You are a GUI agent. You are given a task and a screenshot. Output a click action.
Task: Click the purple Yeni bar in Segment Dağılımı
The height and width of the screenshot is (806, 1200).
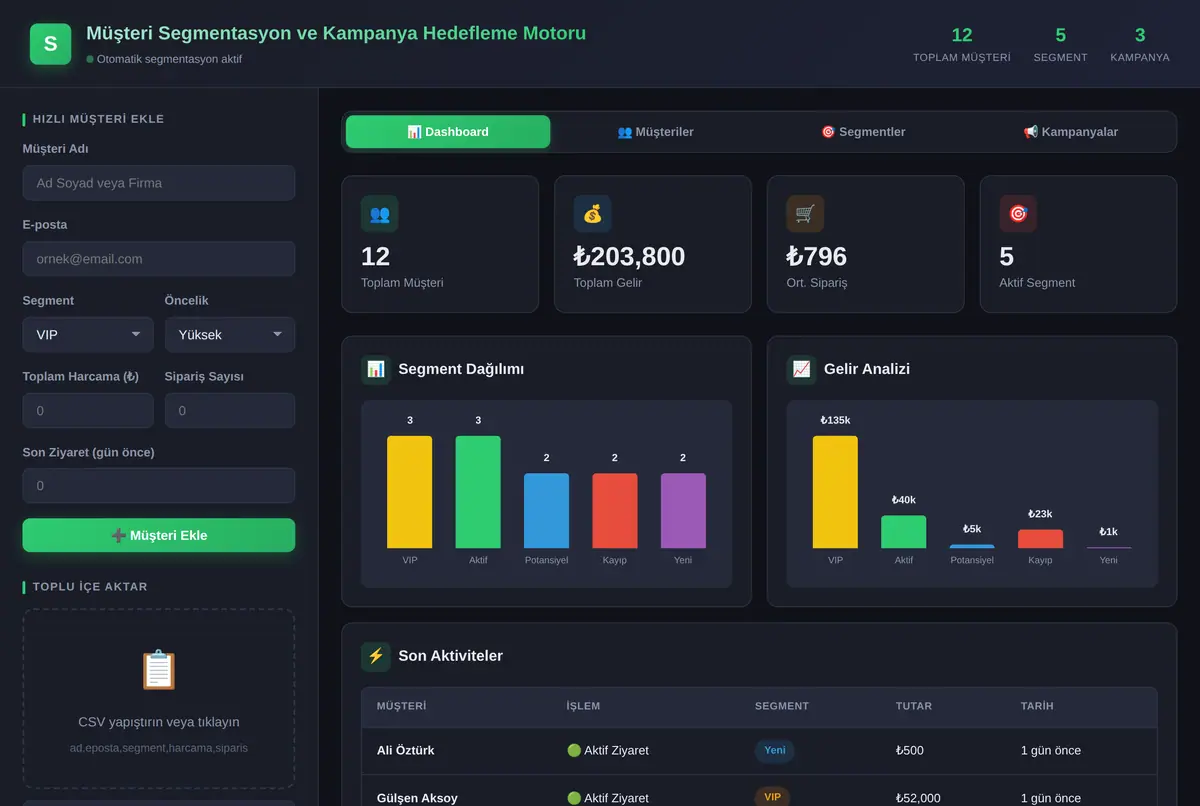point(683,511)
